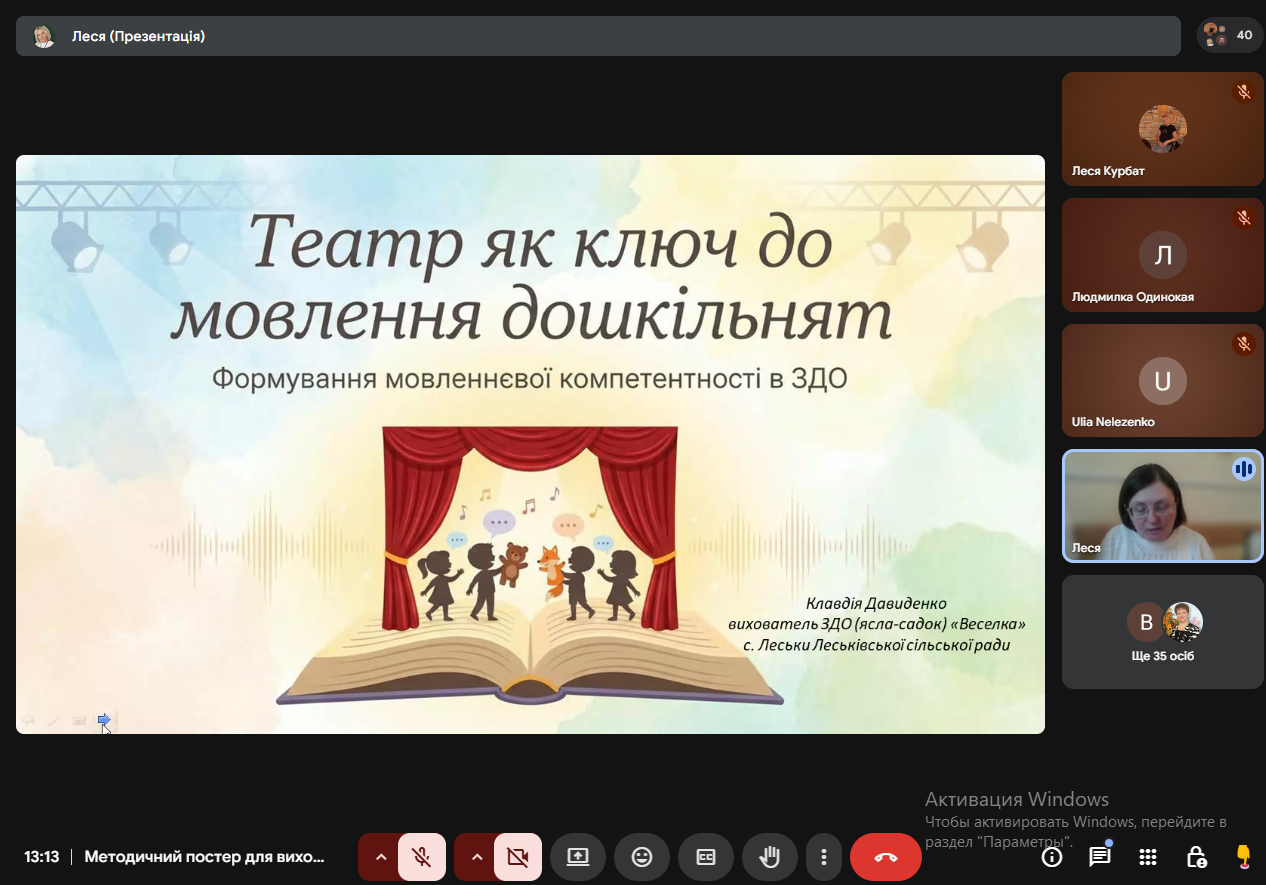Open the more options three-dot menu
The width and height of the screenshot is (1266, 885).
pyautogui.click(x=824, y=857)
